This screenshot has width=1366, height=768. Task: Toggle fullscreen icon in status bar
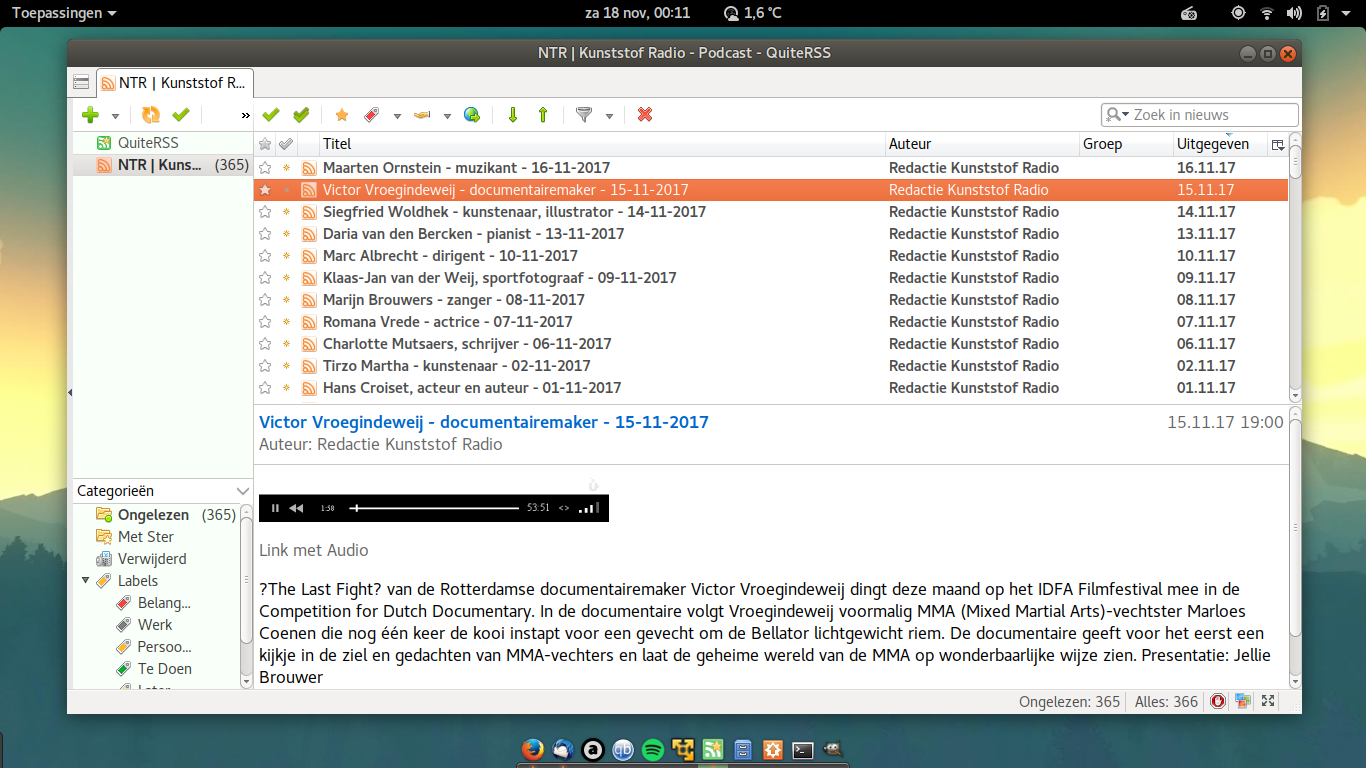tap(1269, 701)
